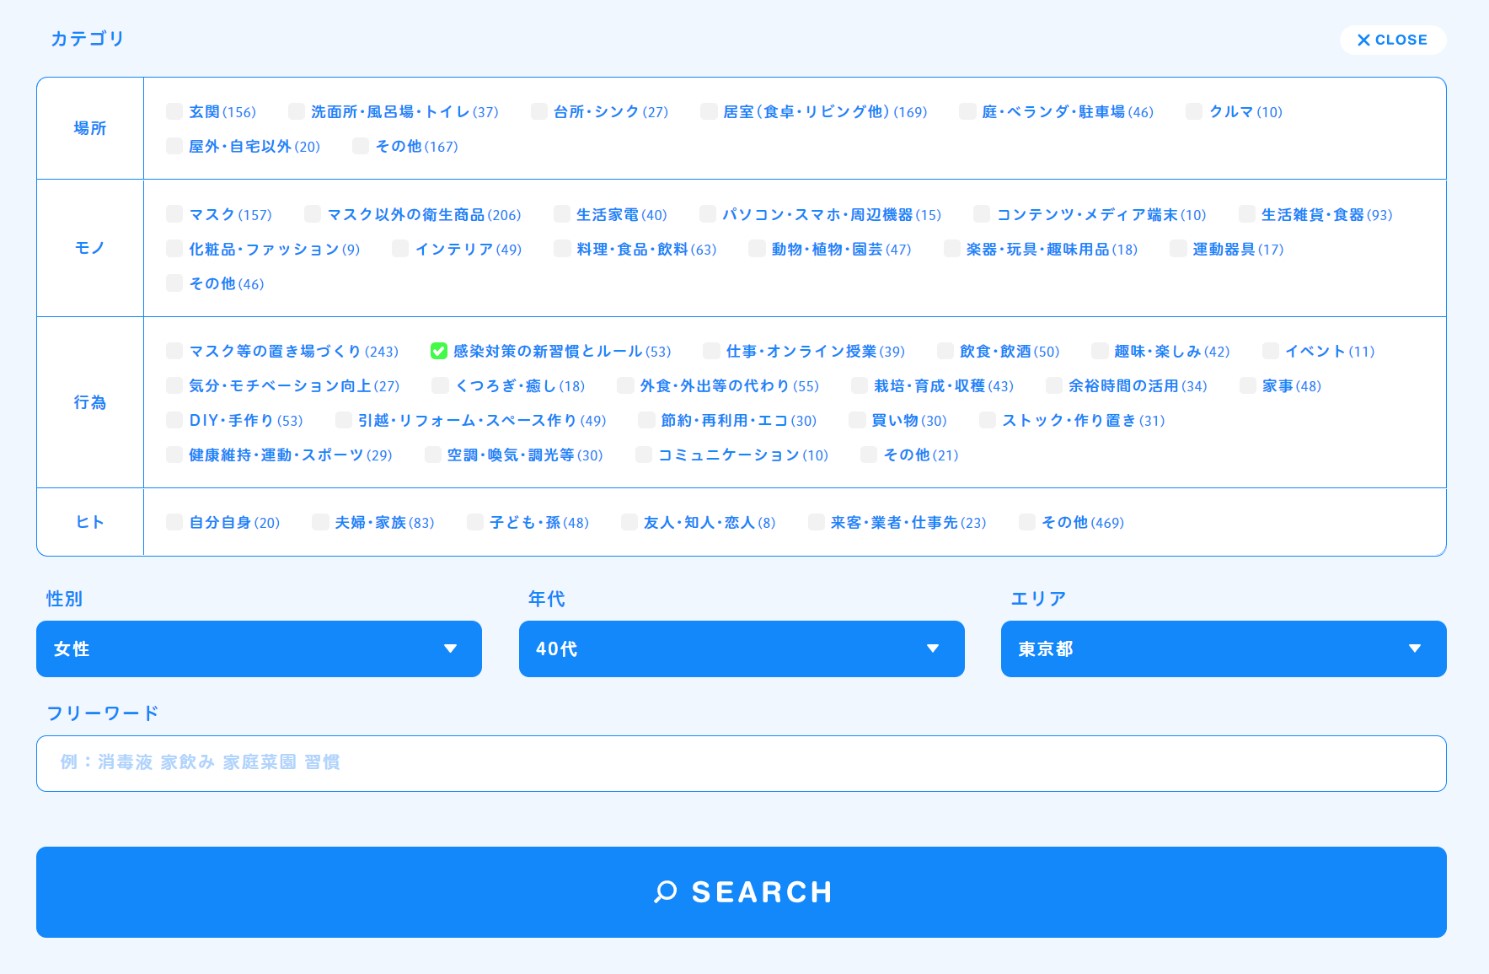Image resolution: width=1489 pixels, height=974 pixels.
Task: Open the エリア dropdown showing 東京都
Action: point(1223,649)
